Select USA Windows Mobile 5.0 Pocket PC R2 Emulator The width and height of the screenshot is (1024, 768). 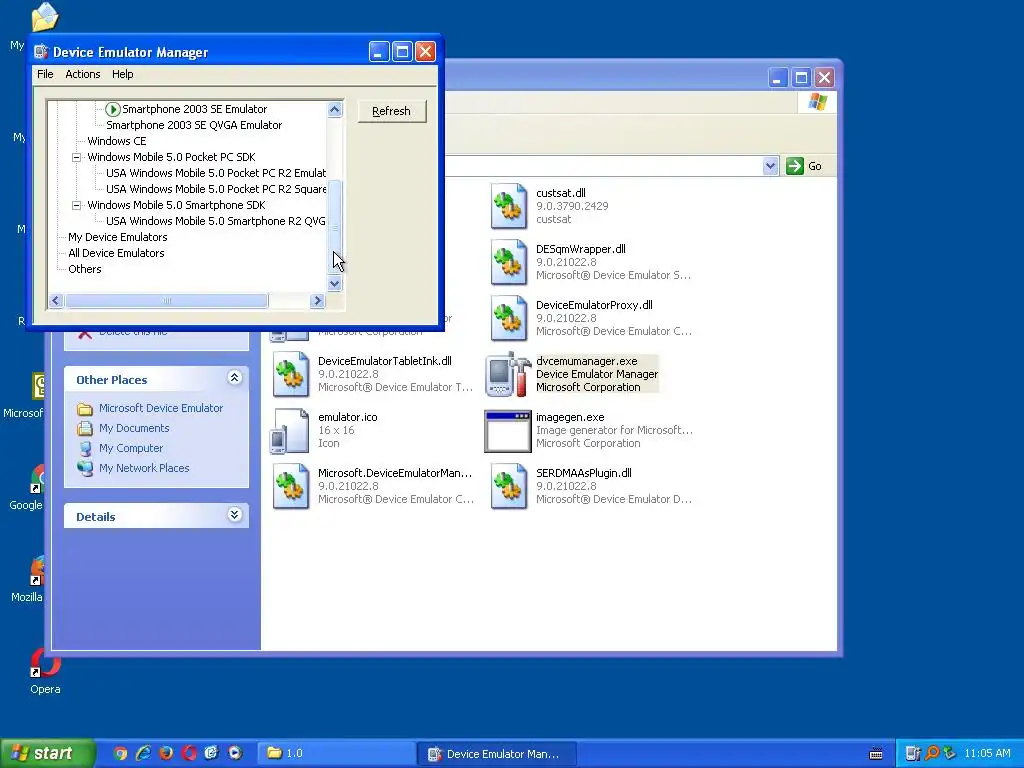pyautogui.click(x=216, y=173)
